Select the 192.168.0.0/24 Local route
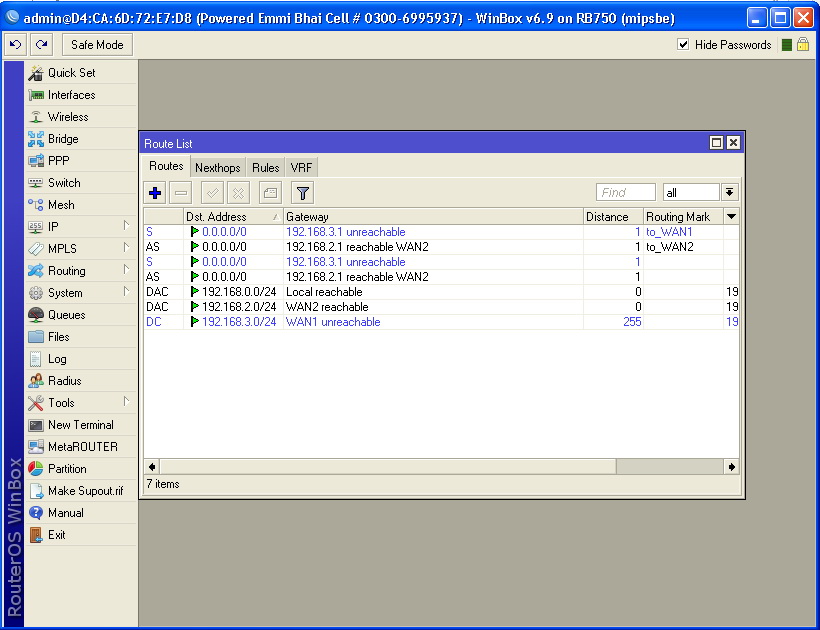Image resolution: width=820 pixels, height=630 pixels. tap(441, 292)
